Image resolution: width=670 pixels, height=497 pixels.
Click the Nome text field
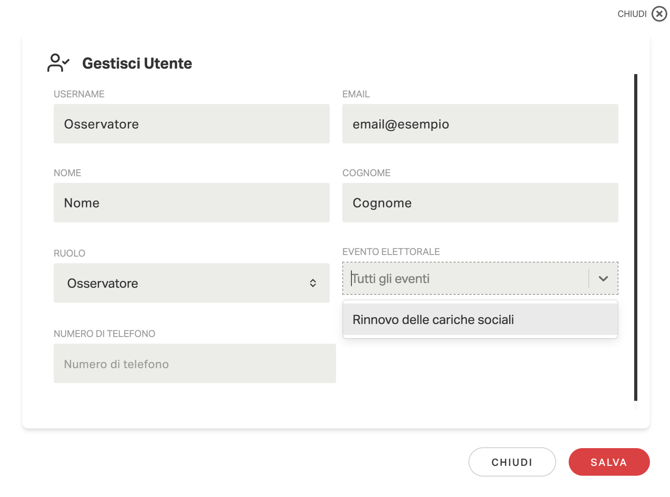tap(191, 203)
